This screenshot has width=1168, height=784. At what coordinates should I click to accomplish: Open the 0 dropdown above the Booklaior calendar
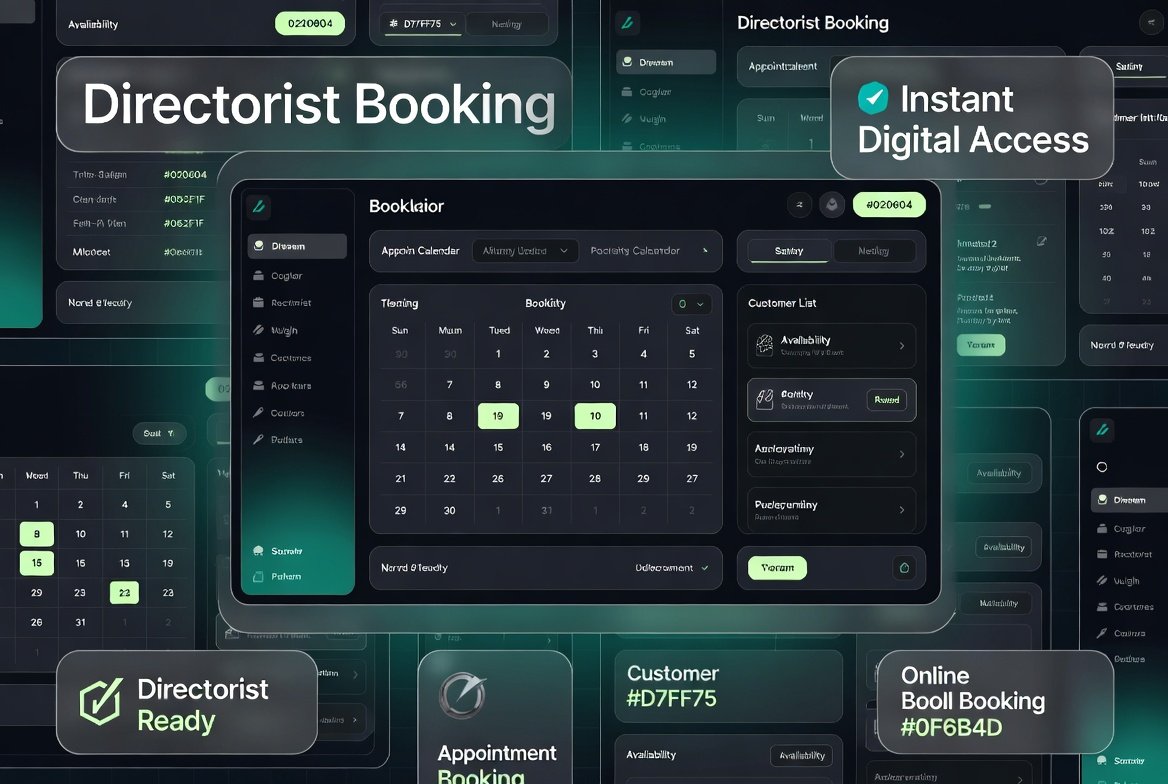691,304
